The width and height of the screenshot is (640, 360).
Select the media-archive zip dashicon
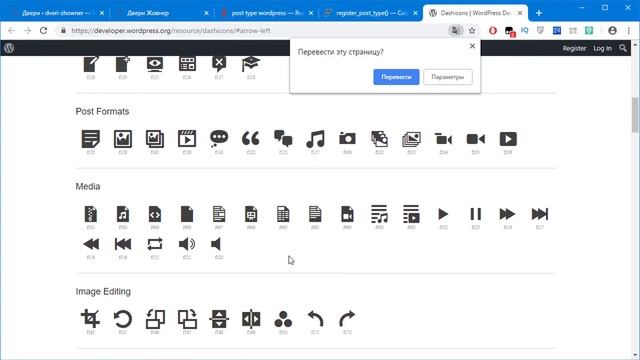[x=91, y=214]
